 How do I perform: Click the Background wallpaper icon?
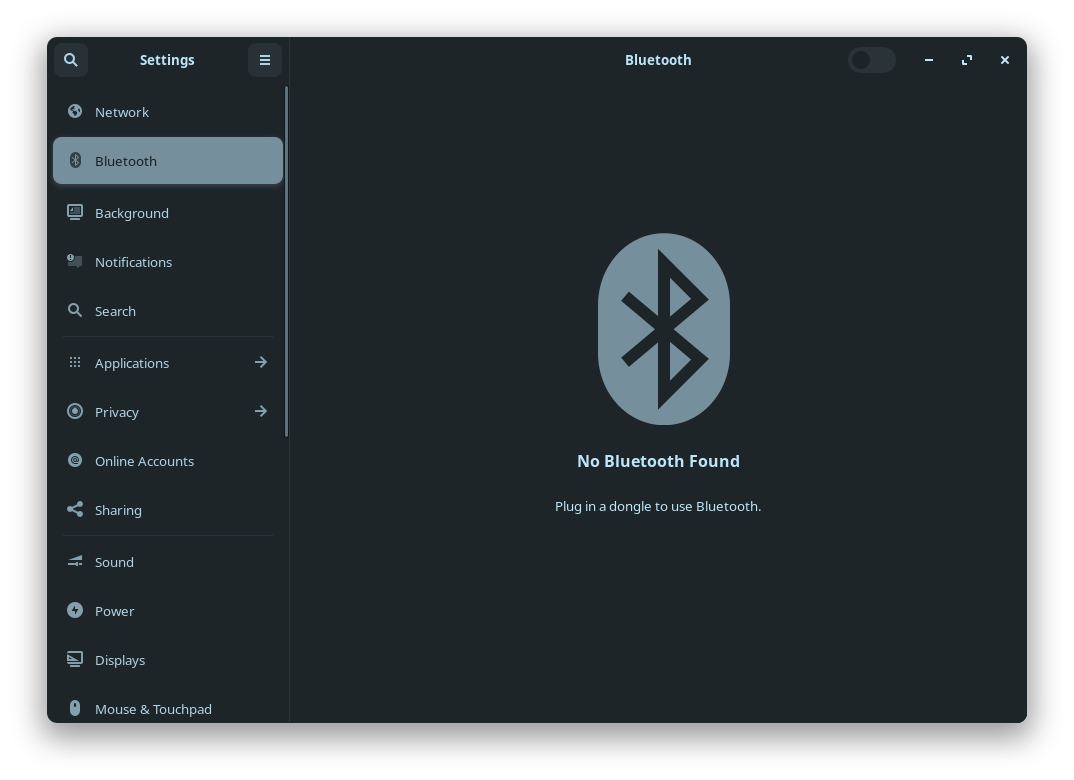coord(75,212)
